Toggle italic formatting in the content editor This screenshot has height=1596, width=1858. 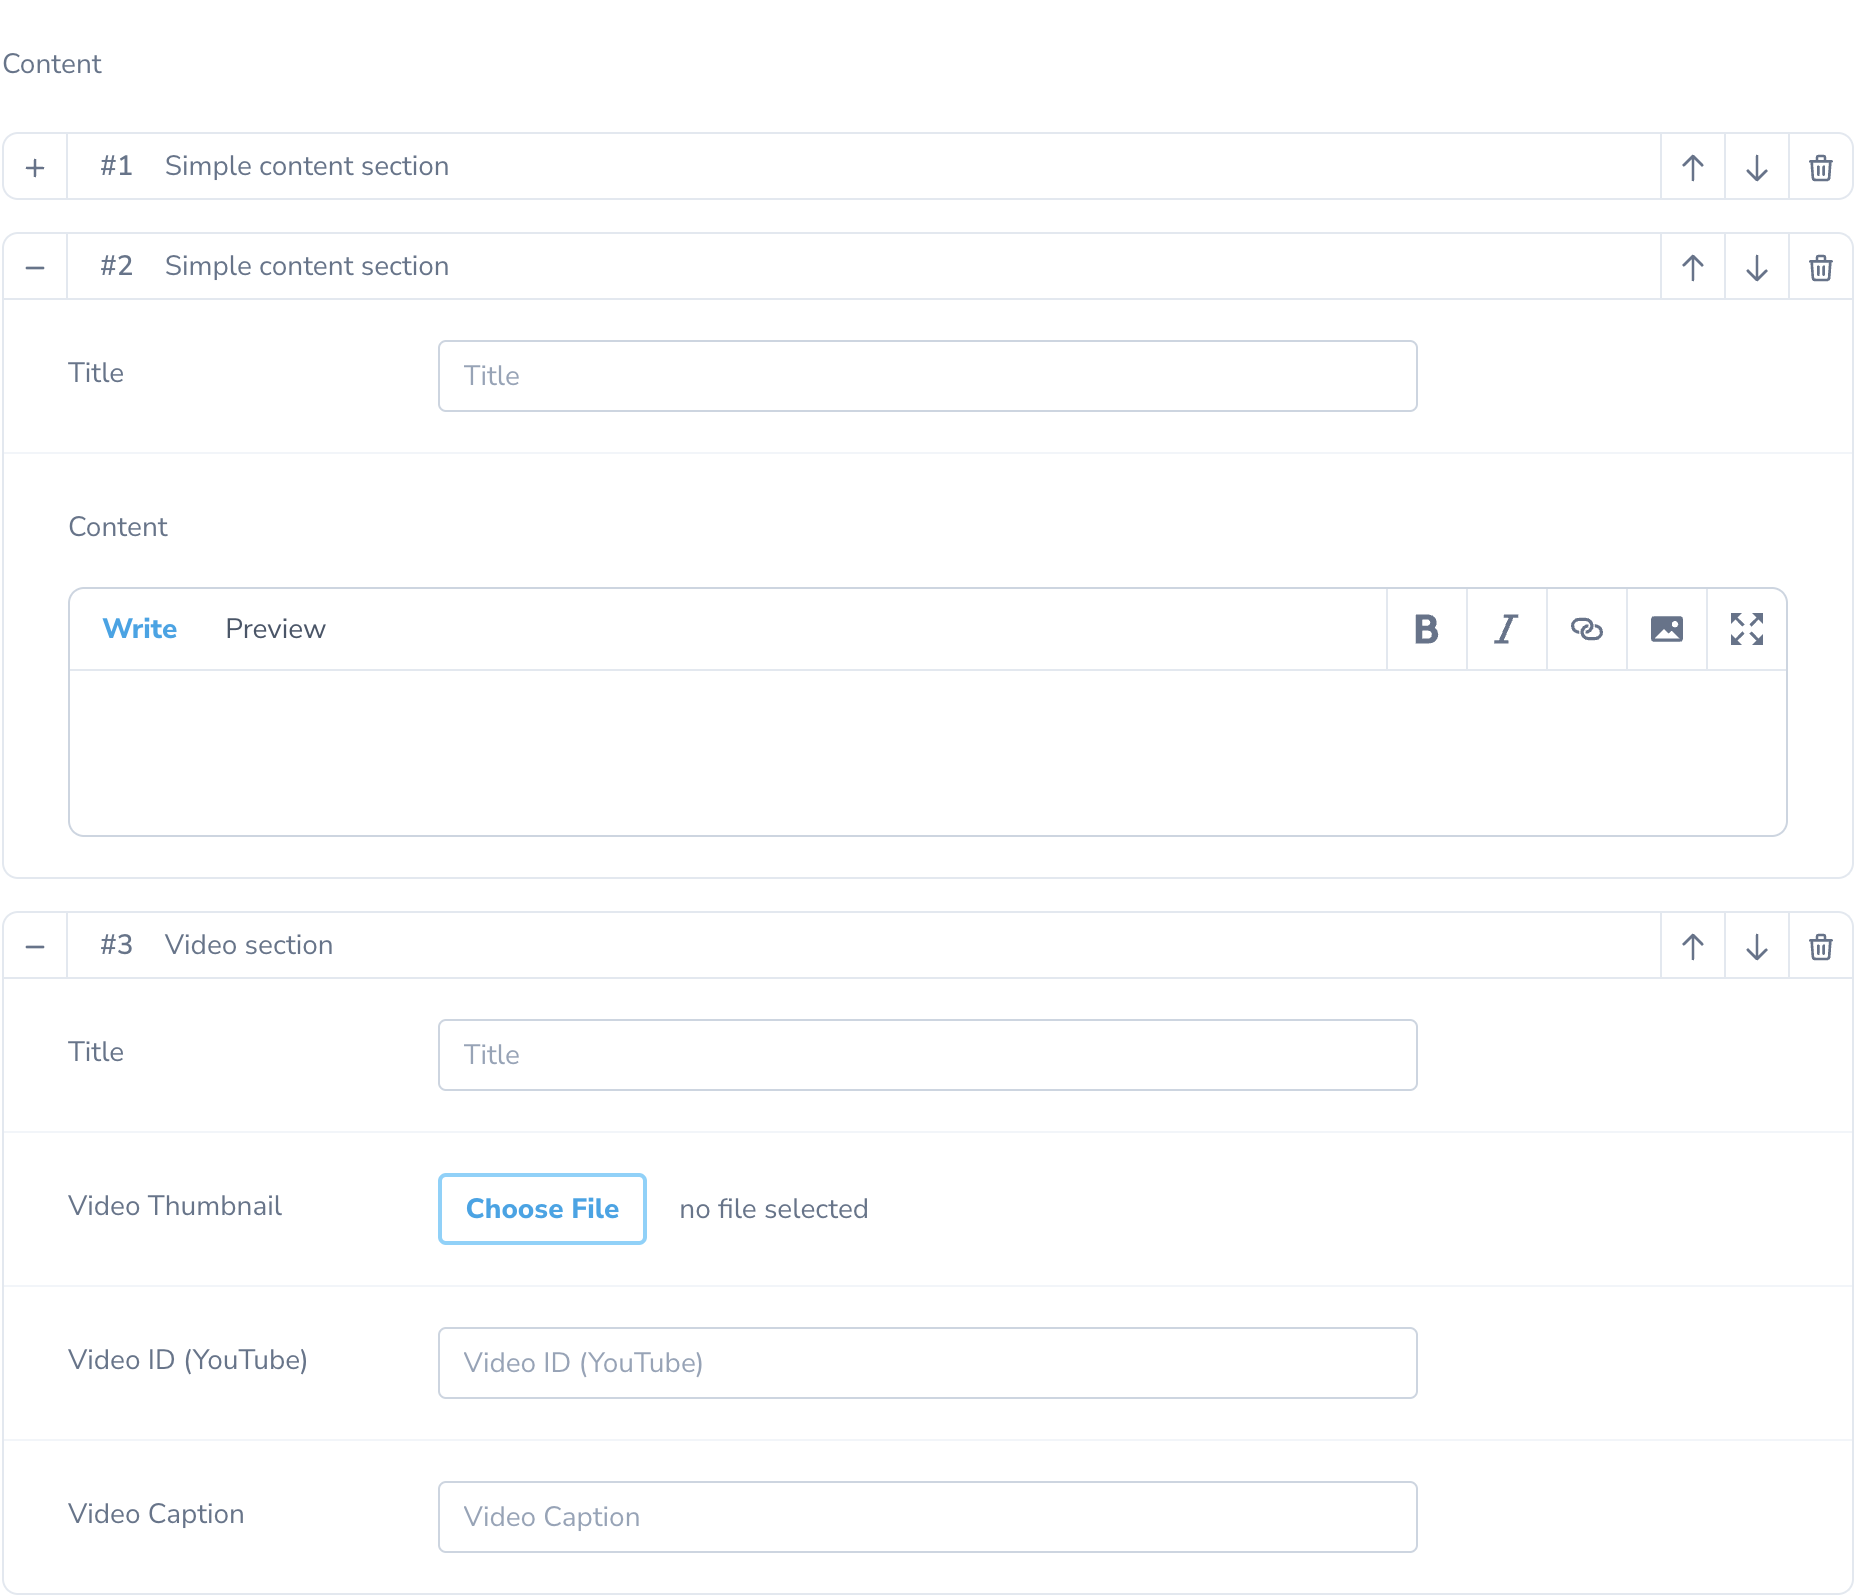pyautogui.click(x=1506, y=629)
